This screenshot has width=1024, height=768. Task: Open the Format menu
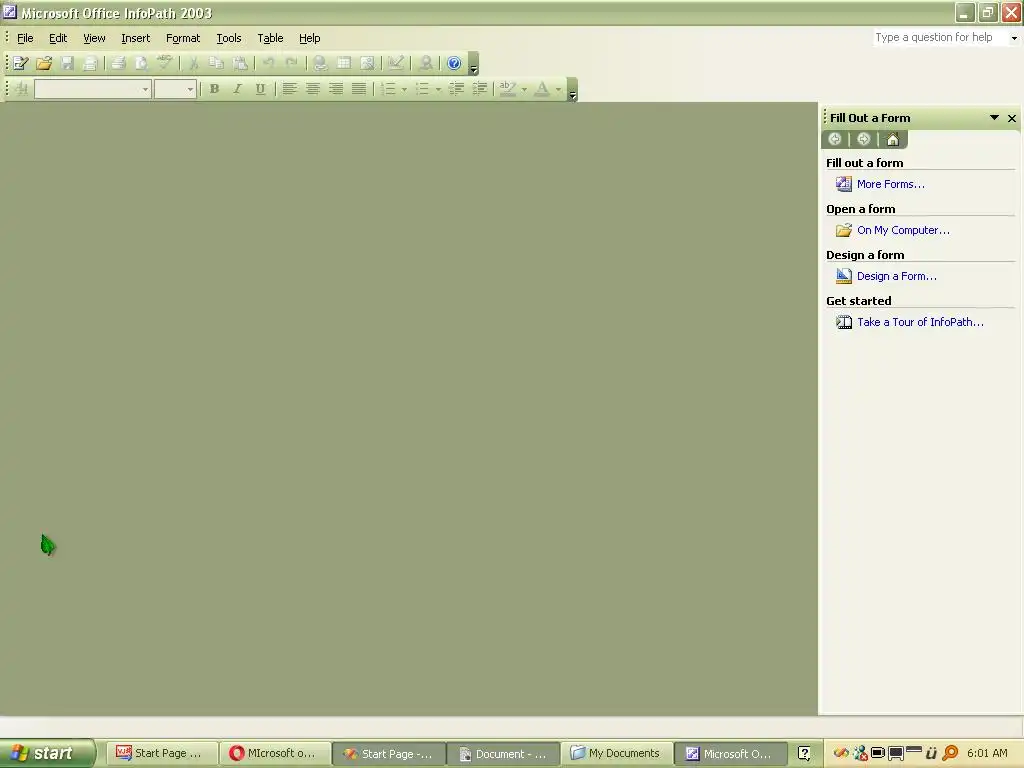pyautogui.click(x=183, y=38)
